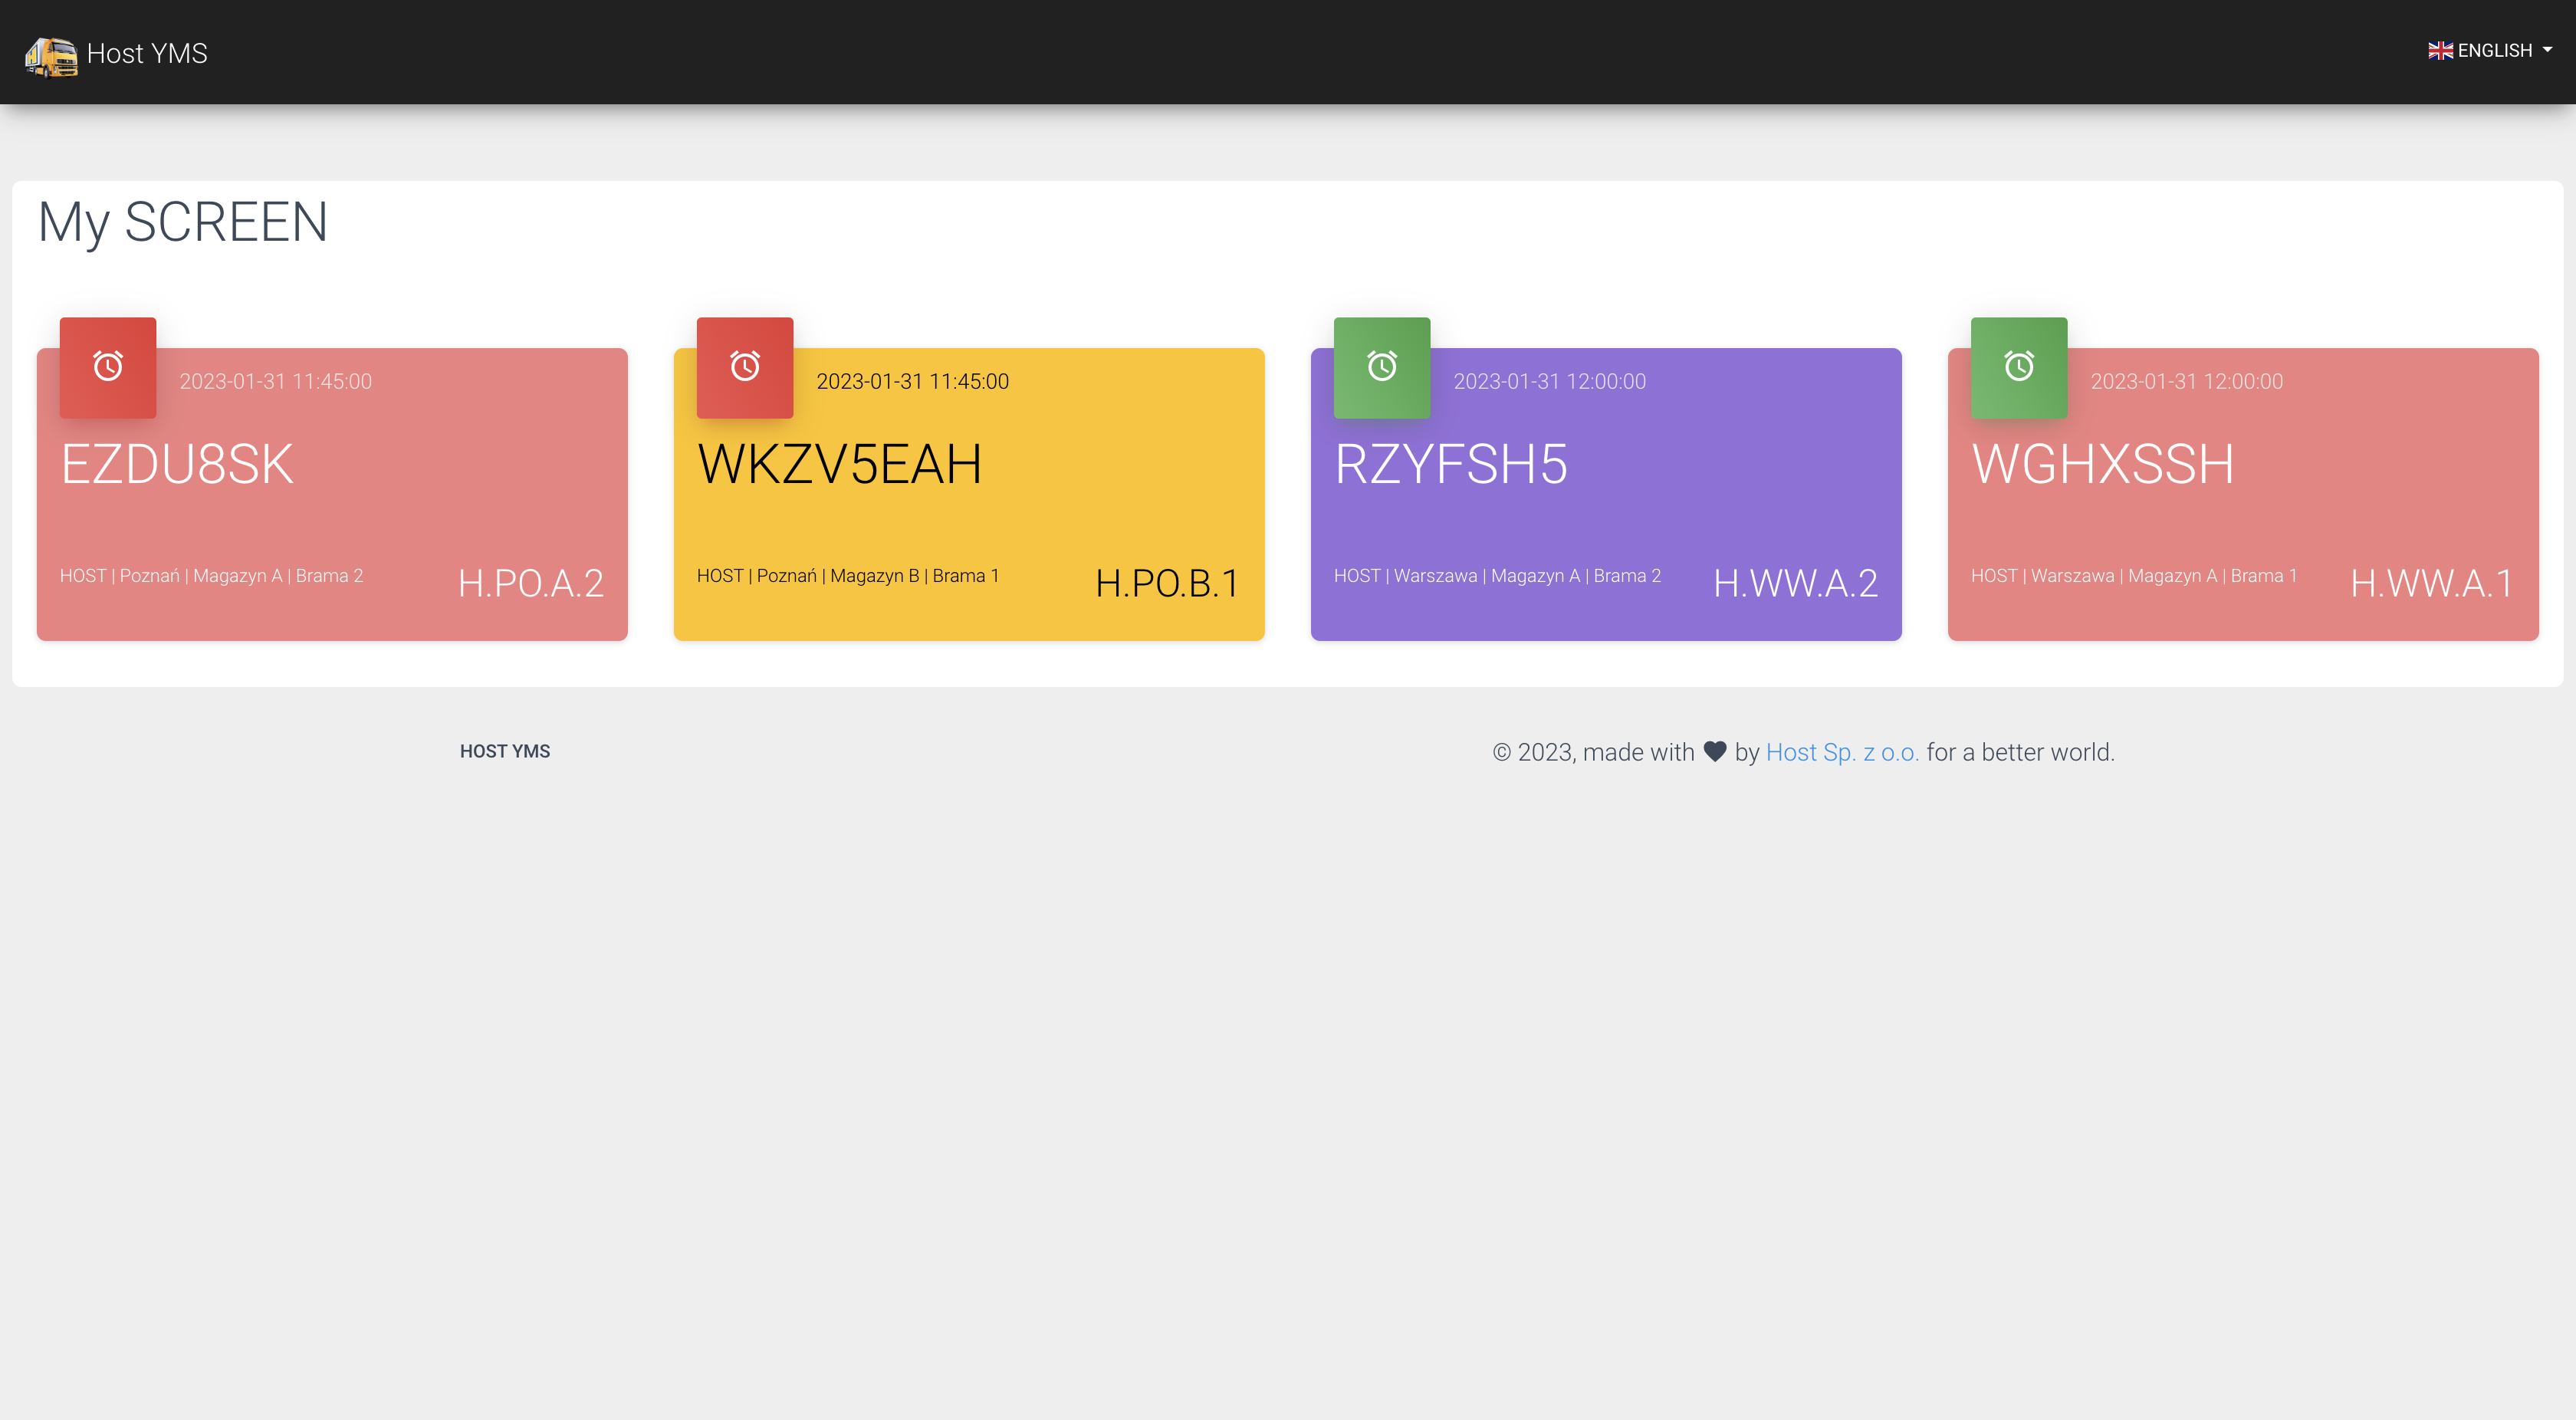Click the My SCREEN heading

(184, 223)
